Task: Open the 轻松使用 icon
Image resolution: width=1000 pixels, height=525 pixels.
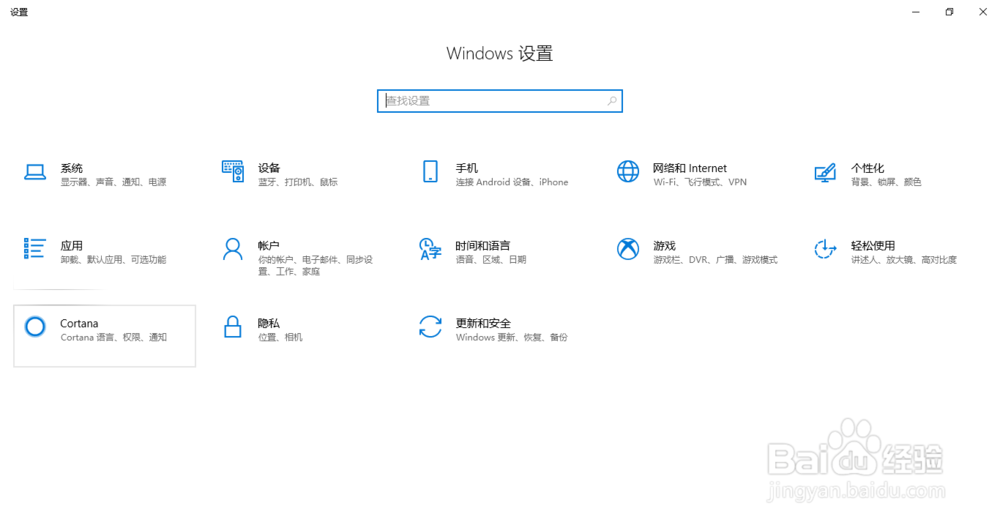Action: click(x=825, y=249)
